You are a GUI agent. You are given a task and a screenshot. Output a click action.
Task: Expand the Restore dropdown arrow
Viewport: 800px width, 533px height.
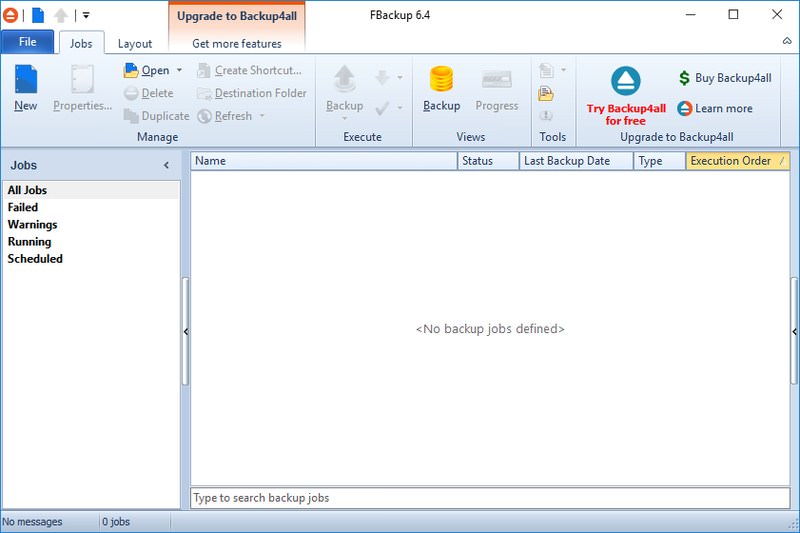click(x=400, y=78)
